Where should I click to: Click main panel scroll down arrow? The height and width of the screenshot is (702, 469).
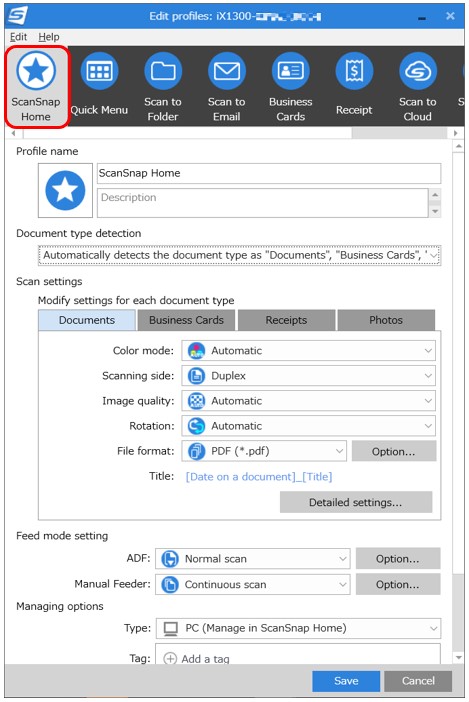click(x=458, y=658)
